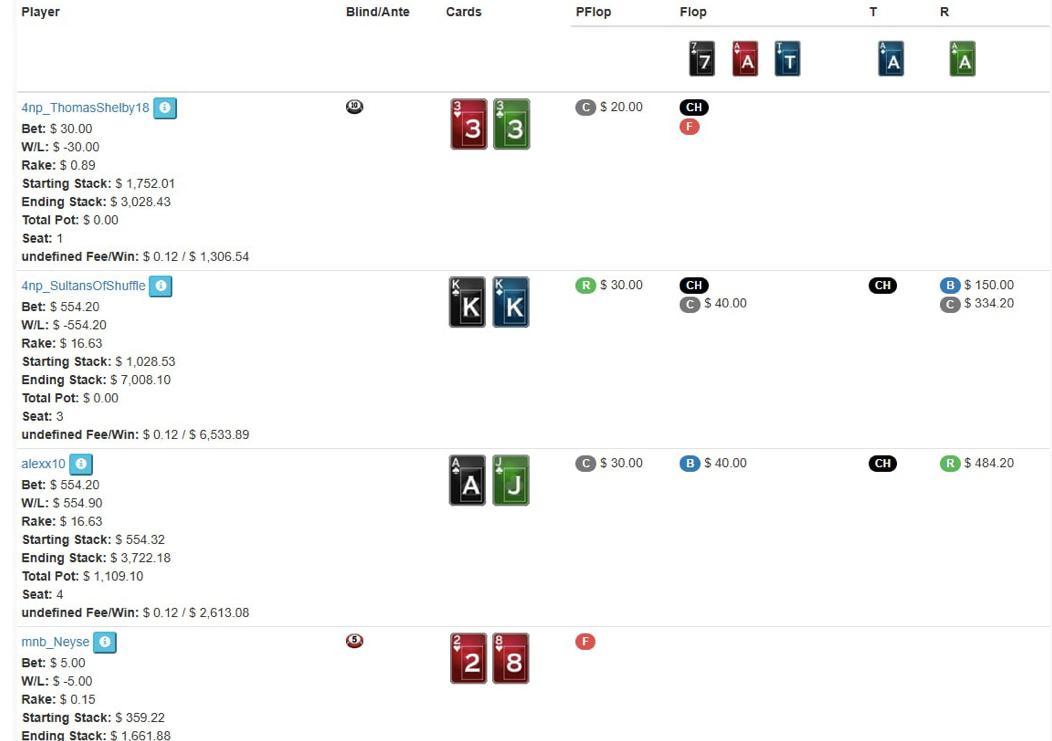The image size is (1052, 741).
Task: Click info icon beside 4np_SultansOfShuffle
Action: pyautogui.click(x=160, y=286)
